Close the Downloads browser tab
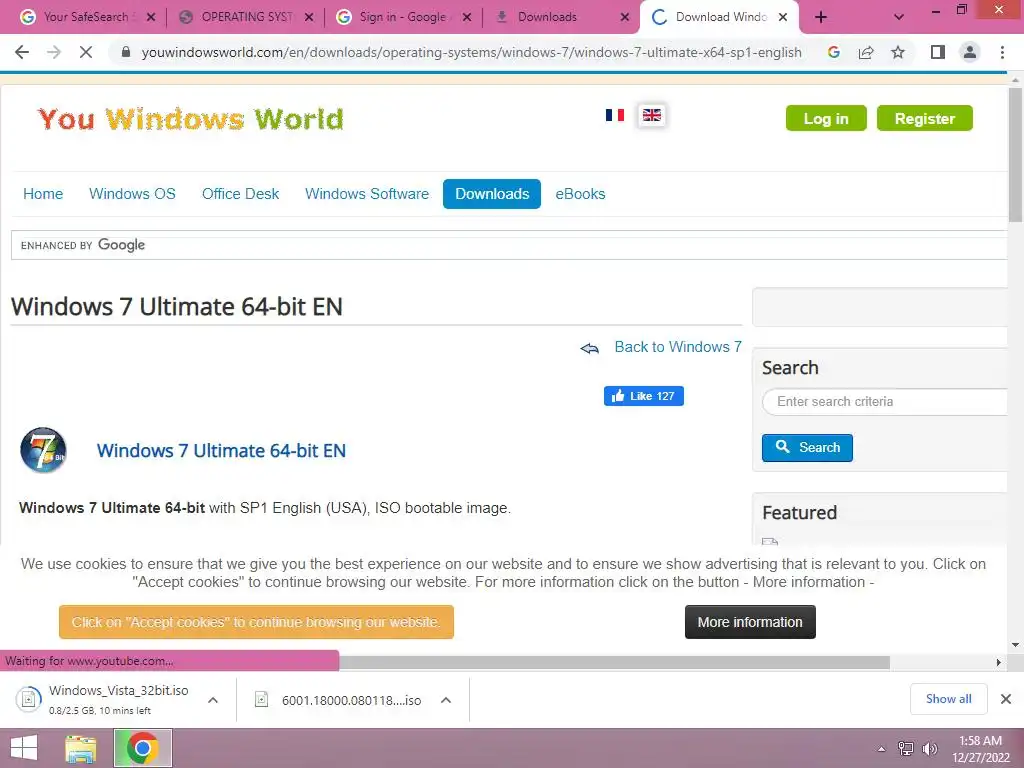Screen dimensions: 1024x768 tap(625, 17)
